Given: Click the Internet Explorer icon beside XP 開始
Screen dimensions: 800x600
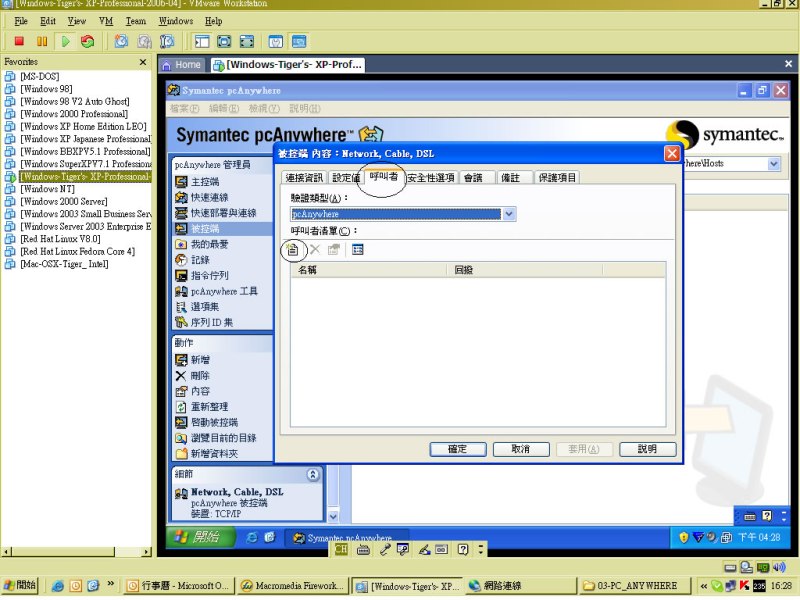Looking at the screenshot, I should tap(252, 537).
